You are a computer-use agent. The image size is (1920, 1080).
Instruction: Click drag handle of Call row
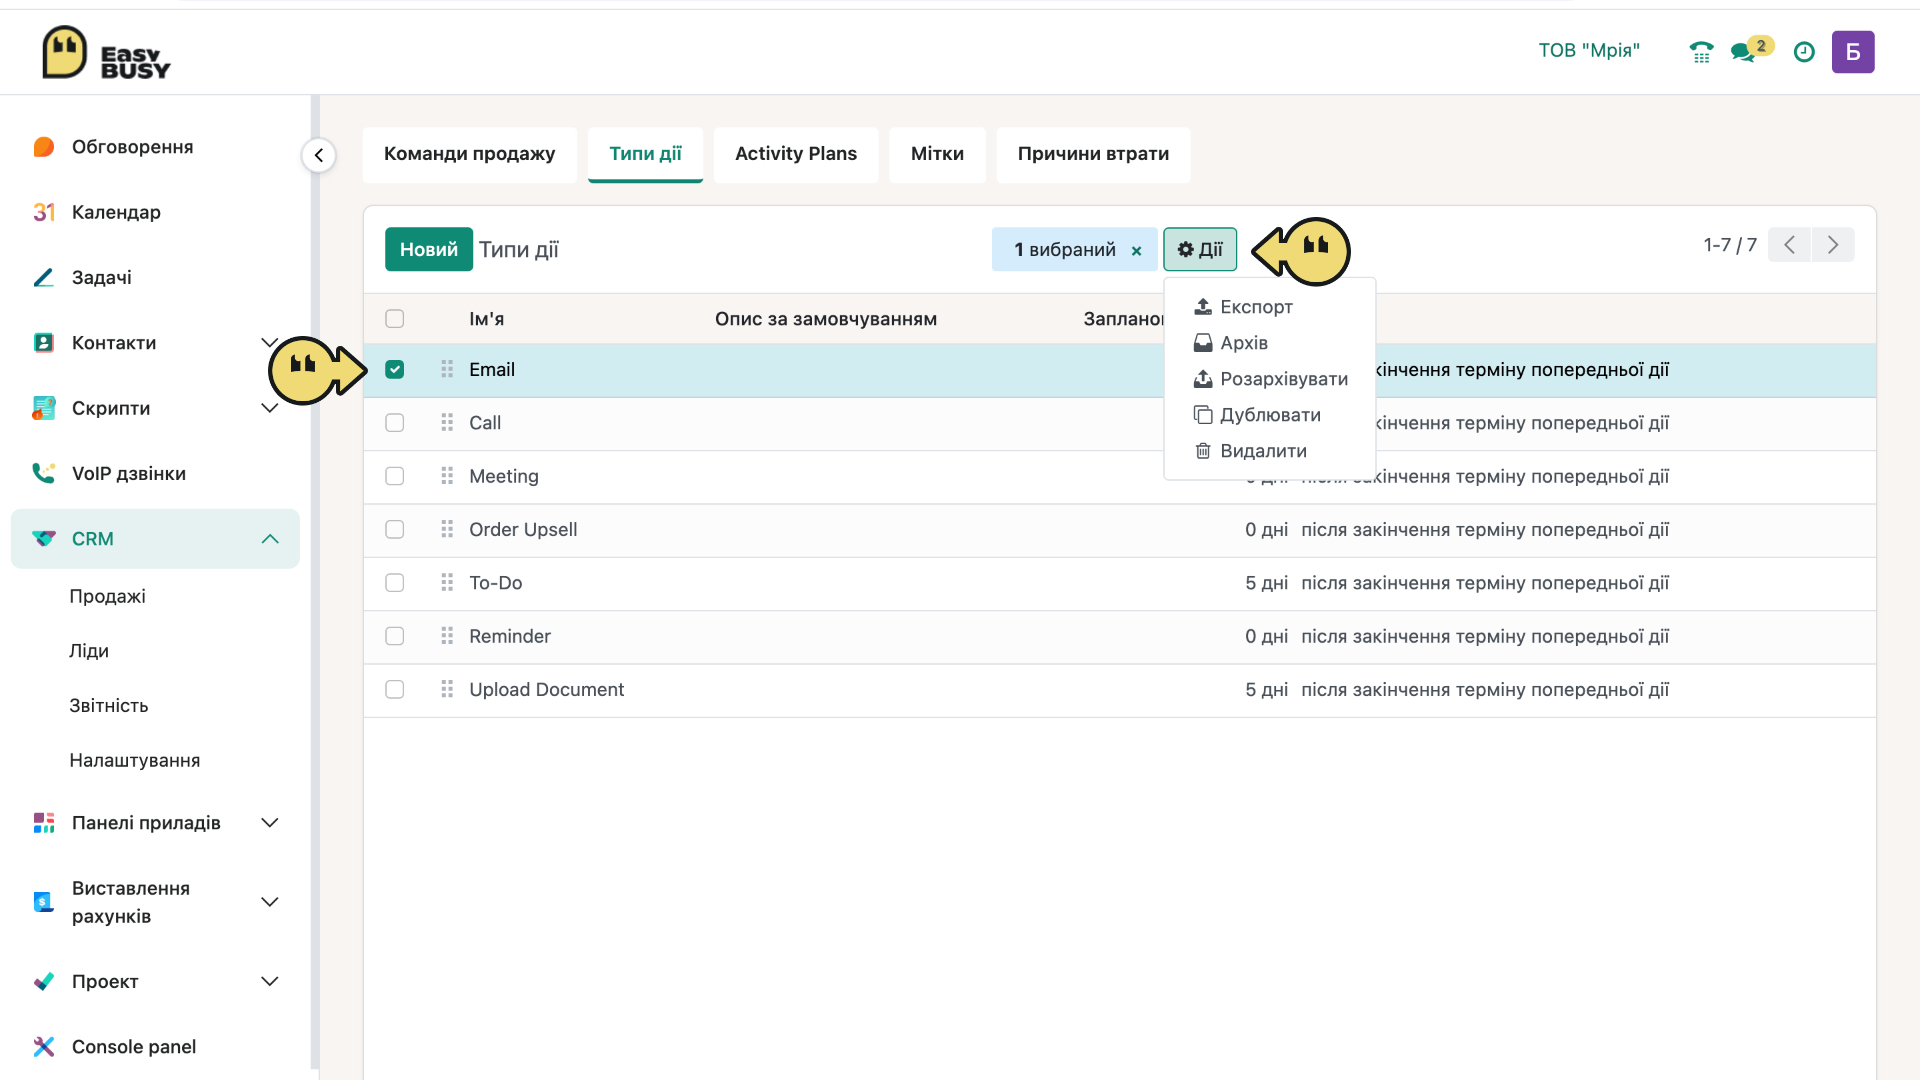tap(447, 423)
